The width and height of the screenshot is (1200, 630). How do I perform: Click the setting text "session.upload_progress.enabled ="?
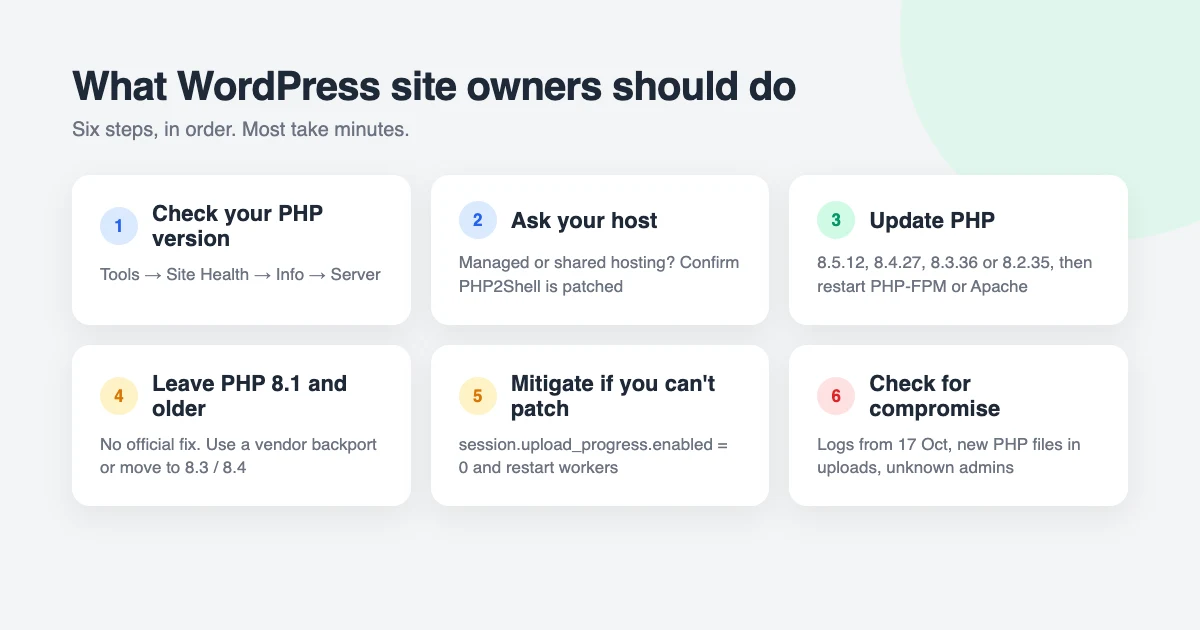pyautogui.click(x=593, y=444)
